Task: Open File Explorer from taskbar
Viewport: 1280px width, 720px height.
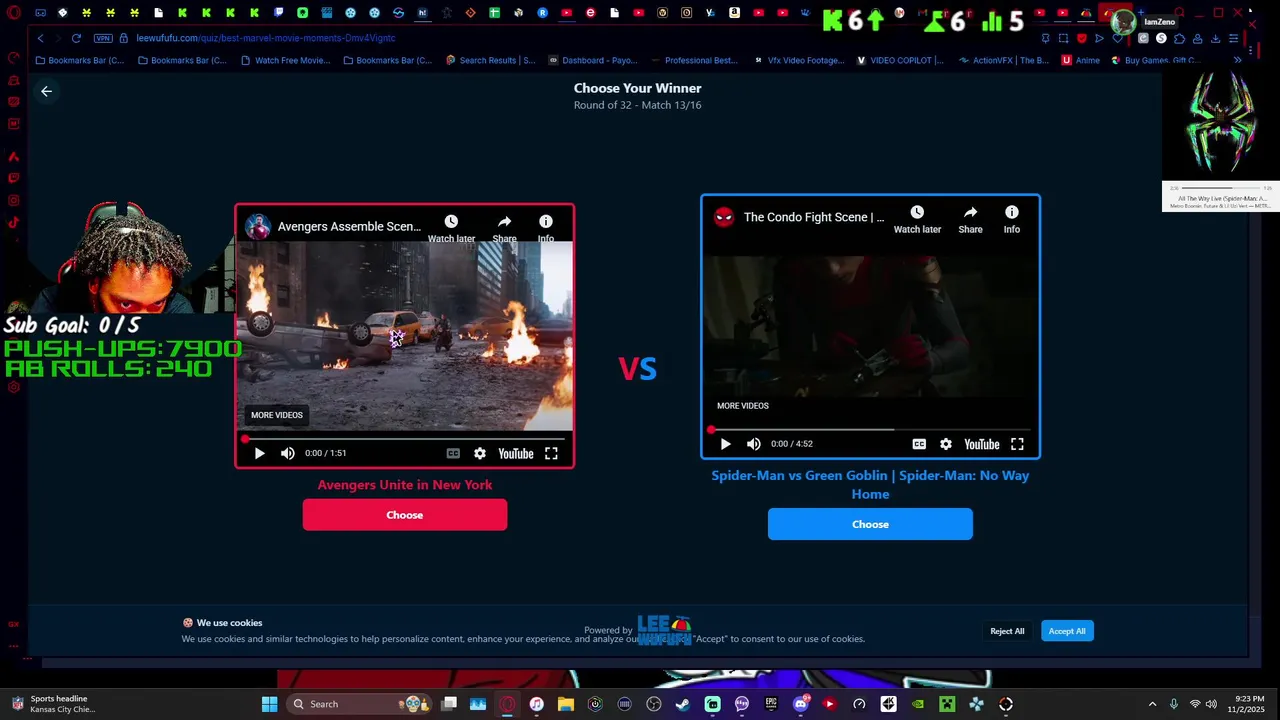Action: coord(566,704)
